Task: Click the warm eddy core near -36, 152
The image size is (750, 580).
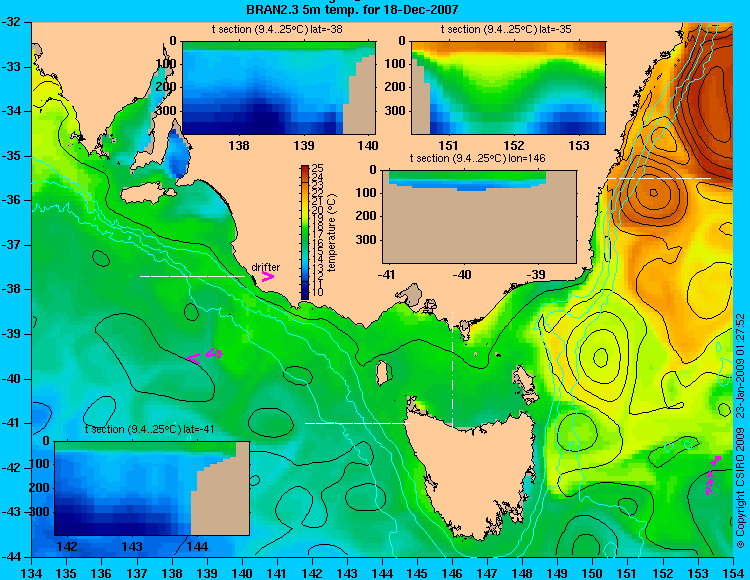Action: tap(653, 193)
